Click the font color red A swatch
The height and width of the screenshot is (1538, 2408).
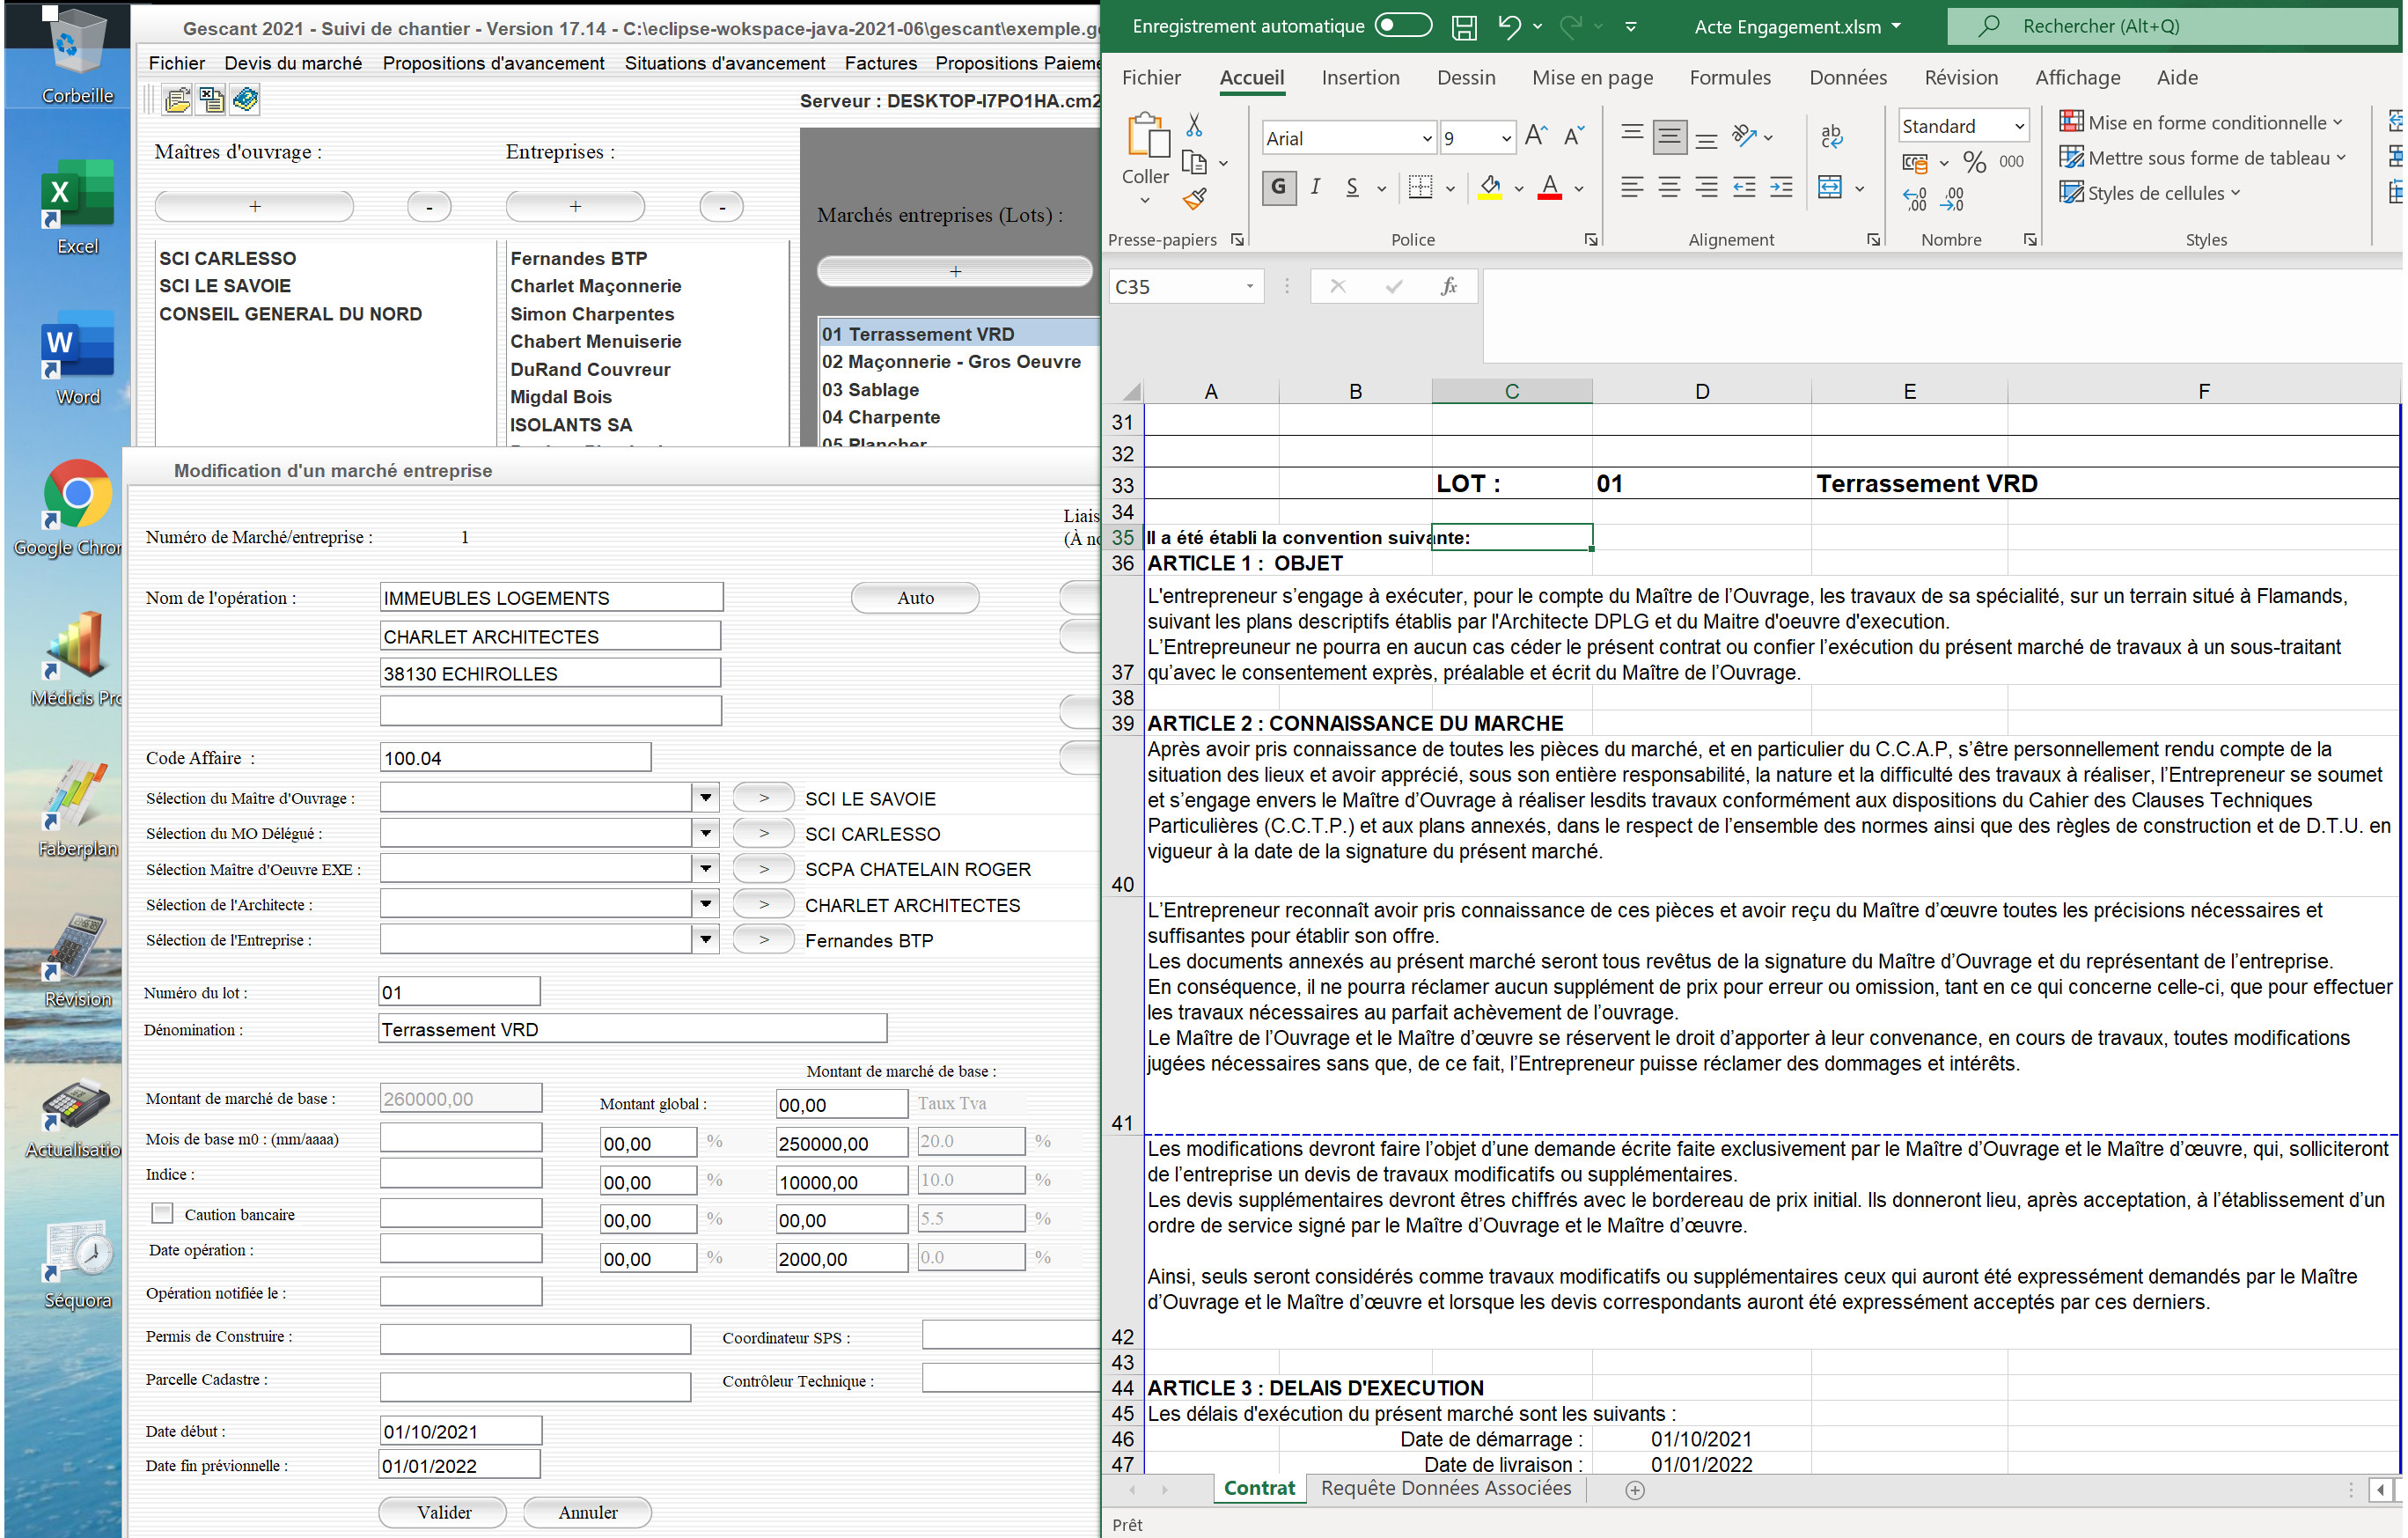[1550, 187]
